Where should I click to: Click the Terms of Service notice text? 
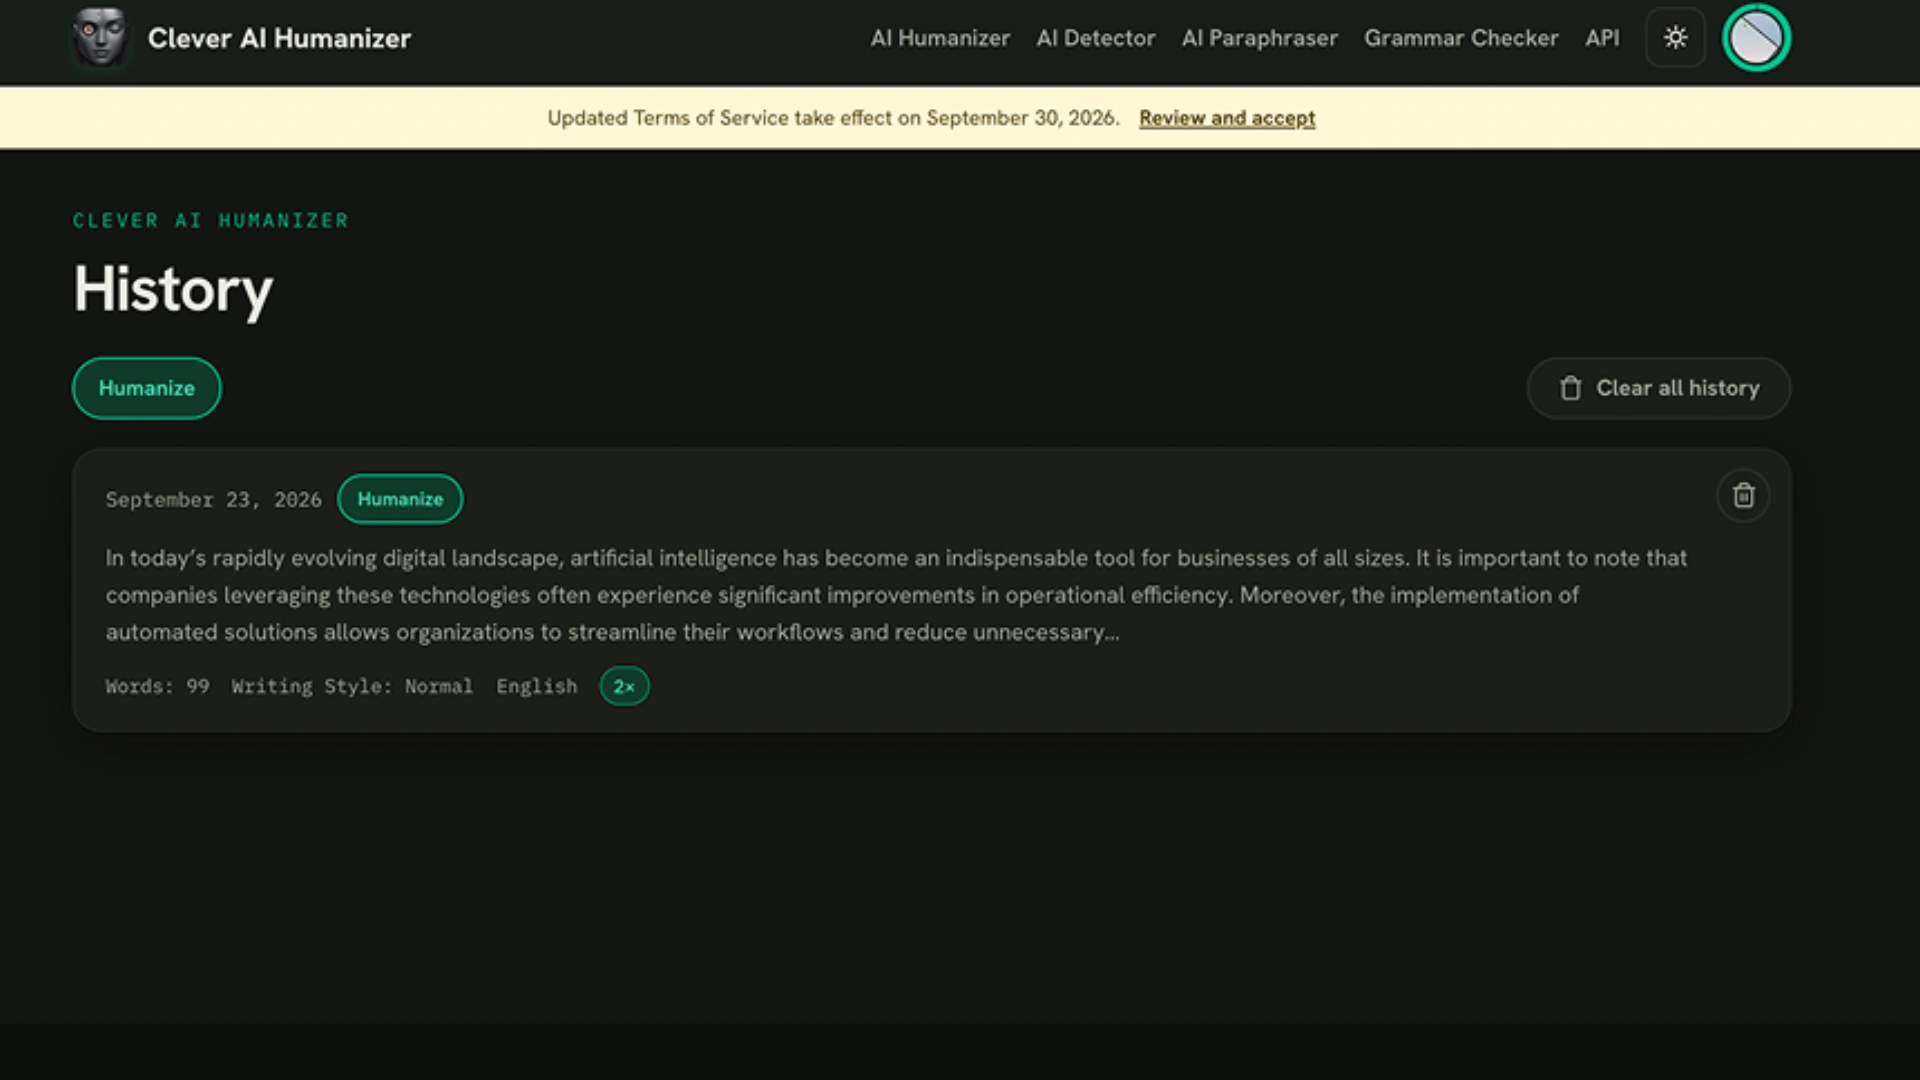[x=833, y=118]
